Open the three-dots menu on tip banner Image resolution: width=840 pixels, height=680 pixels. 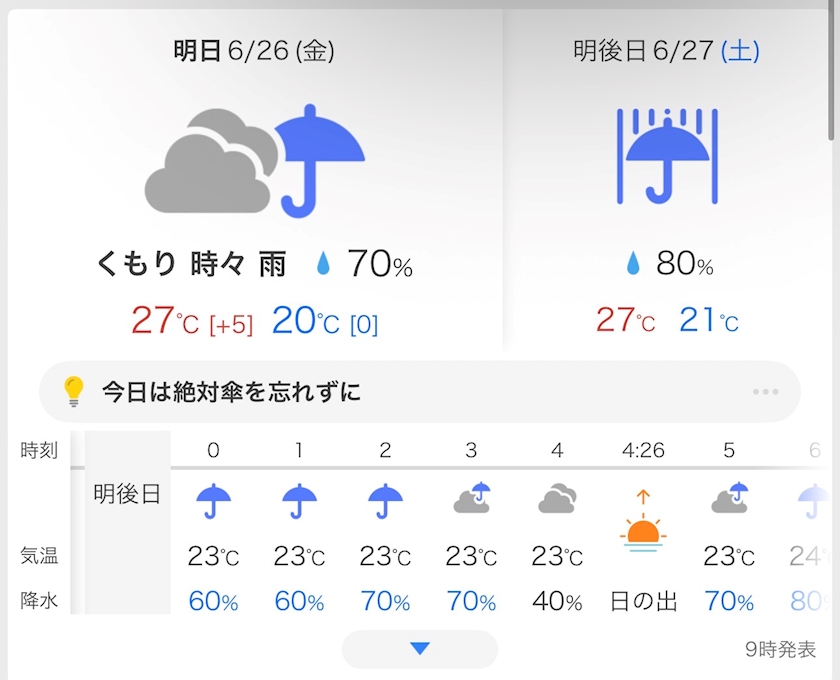tap(766, 392)
